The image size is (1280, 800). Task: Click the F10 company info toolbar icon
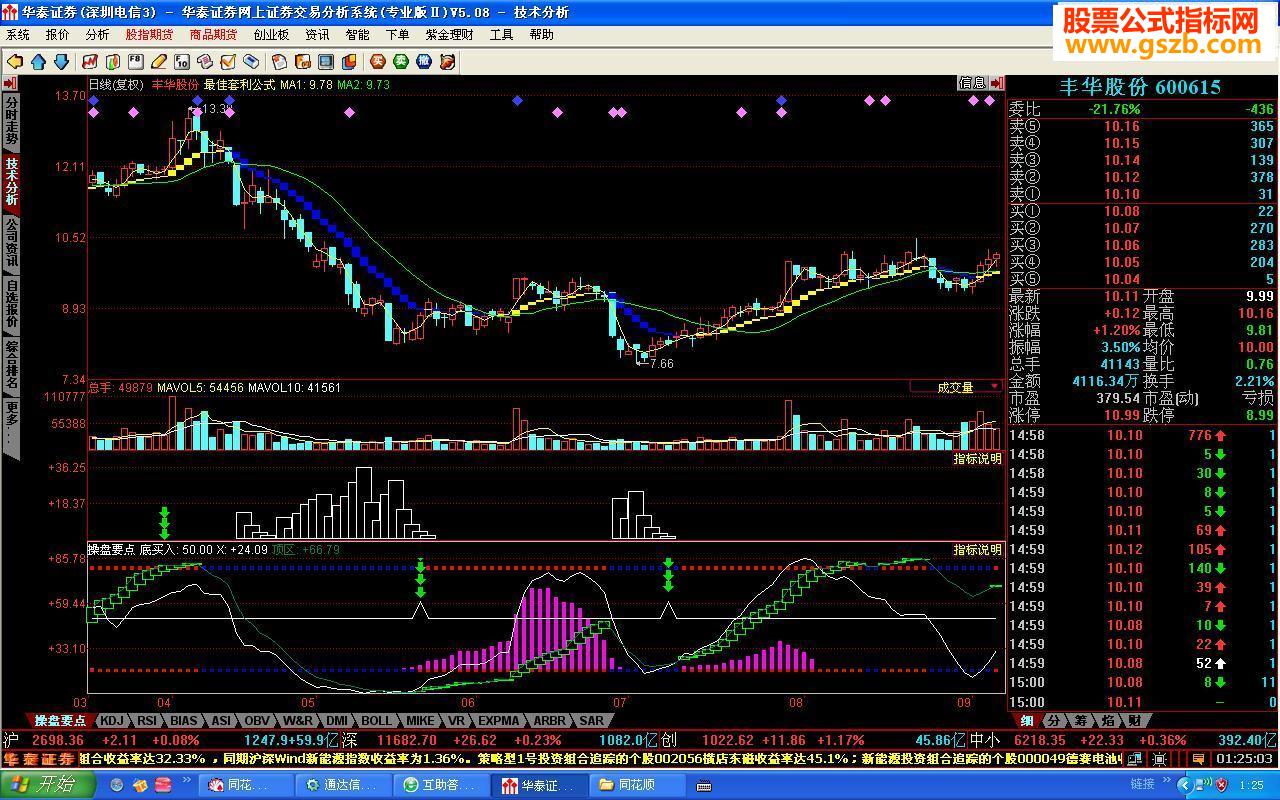click(x=182, y=62)
